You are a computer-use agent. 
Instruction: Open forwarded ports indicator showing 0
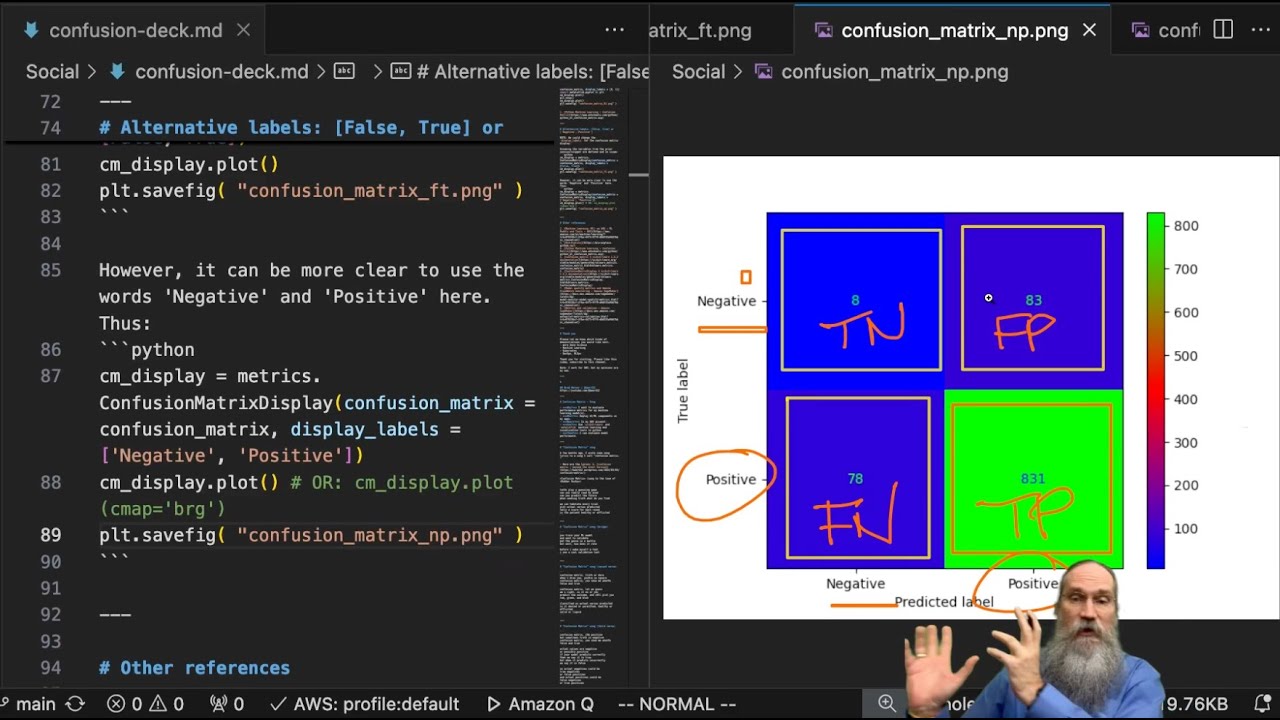(226, 704)
